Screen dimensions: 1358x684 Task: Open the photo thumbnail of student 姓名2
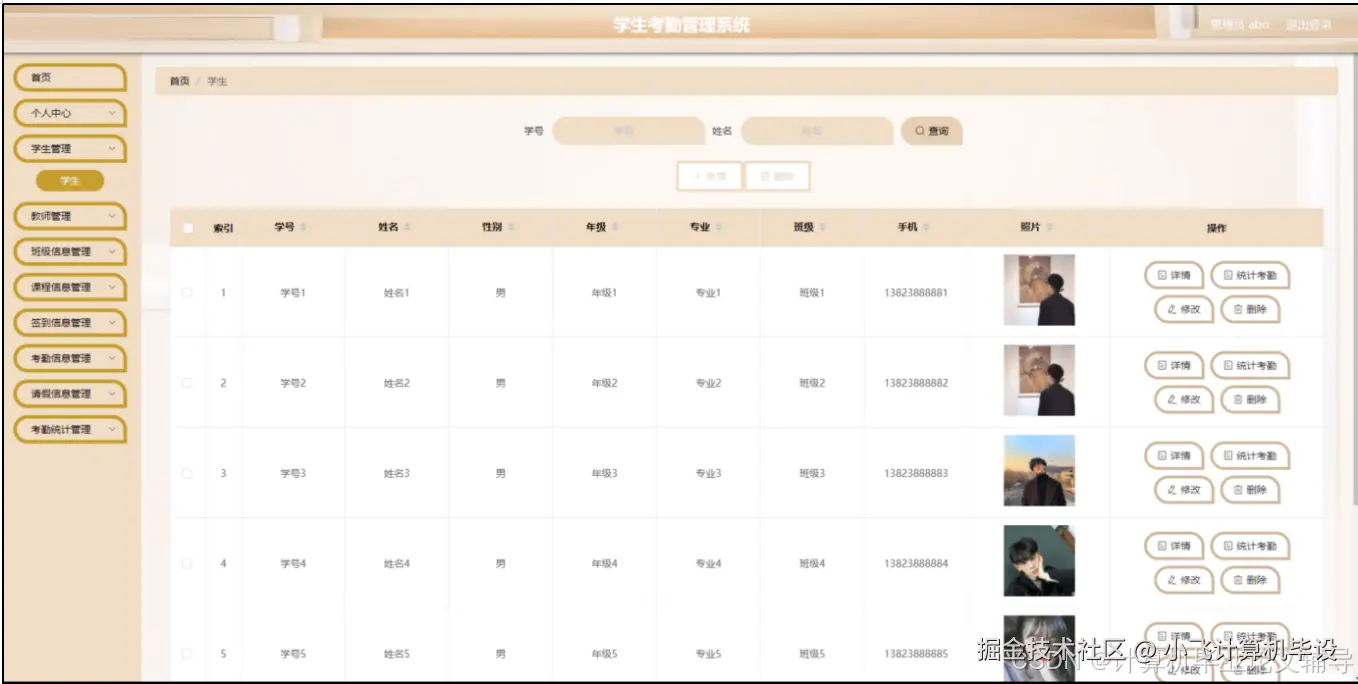[1039, 380]
